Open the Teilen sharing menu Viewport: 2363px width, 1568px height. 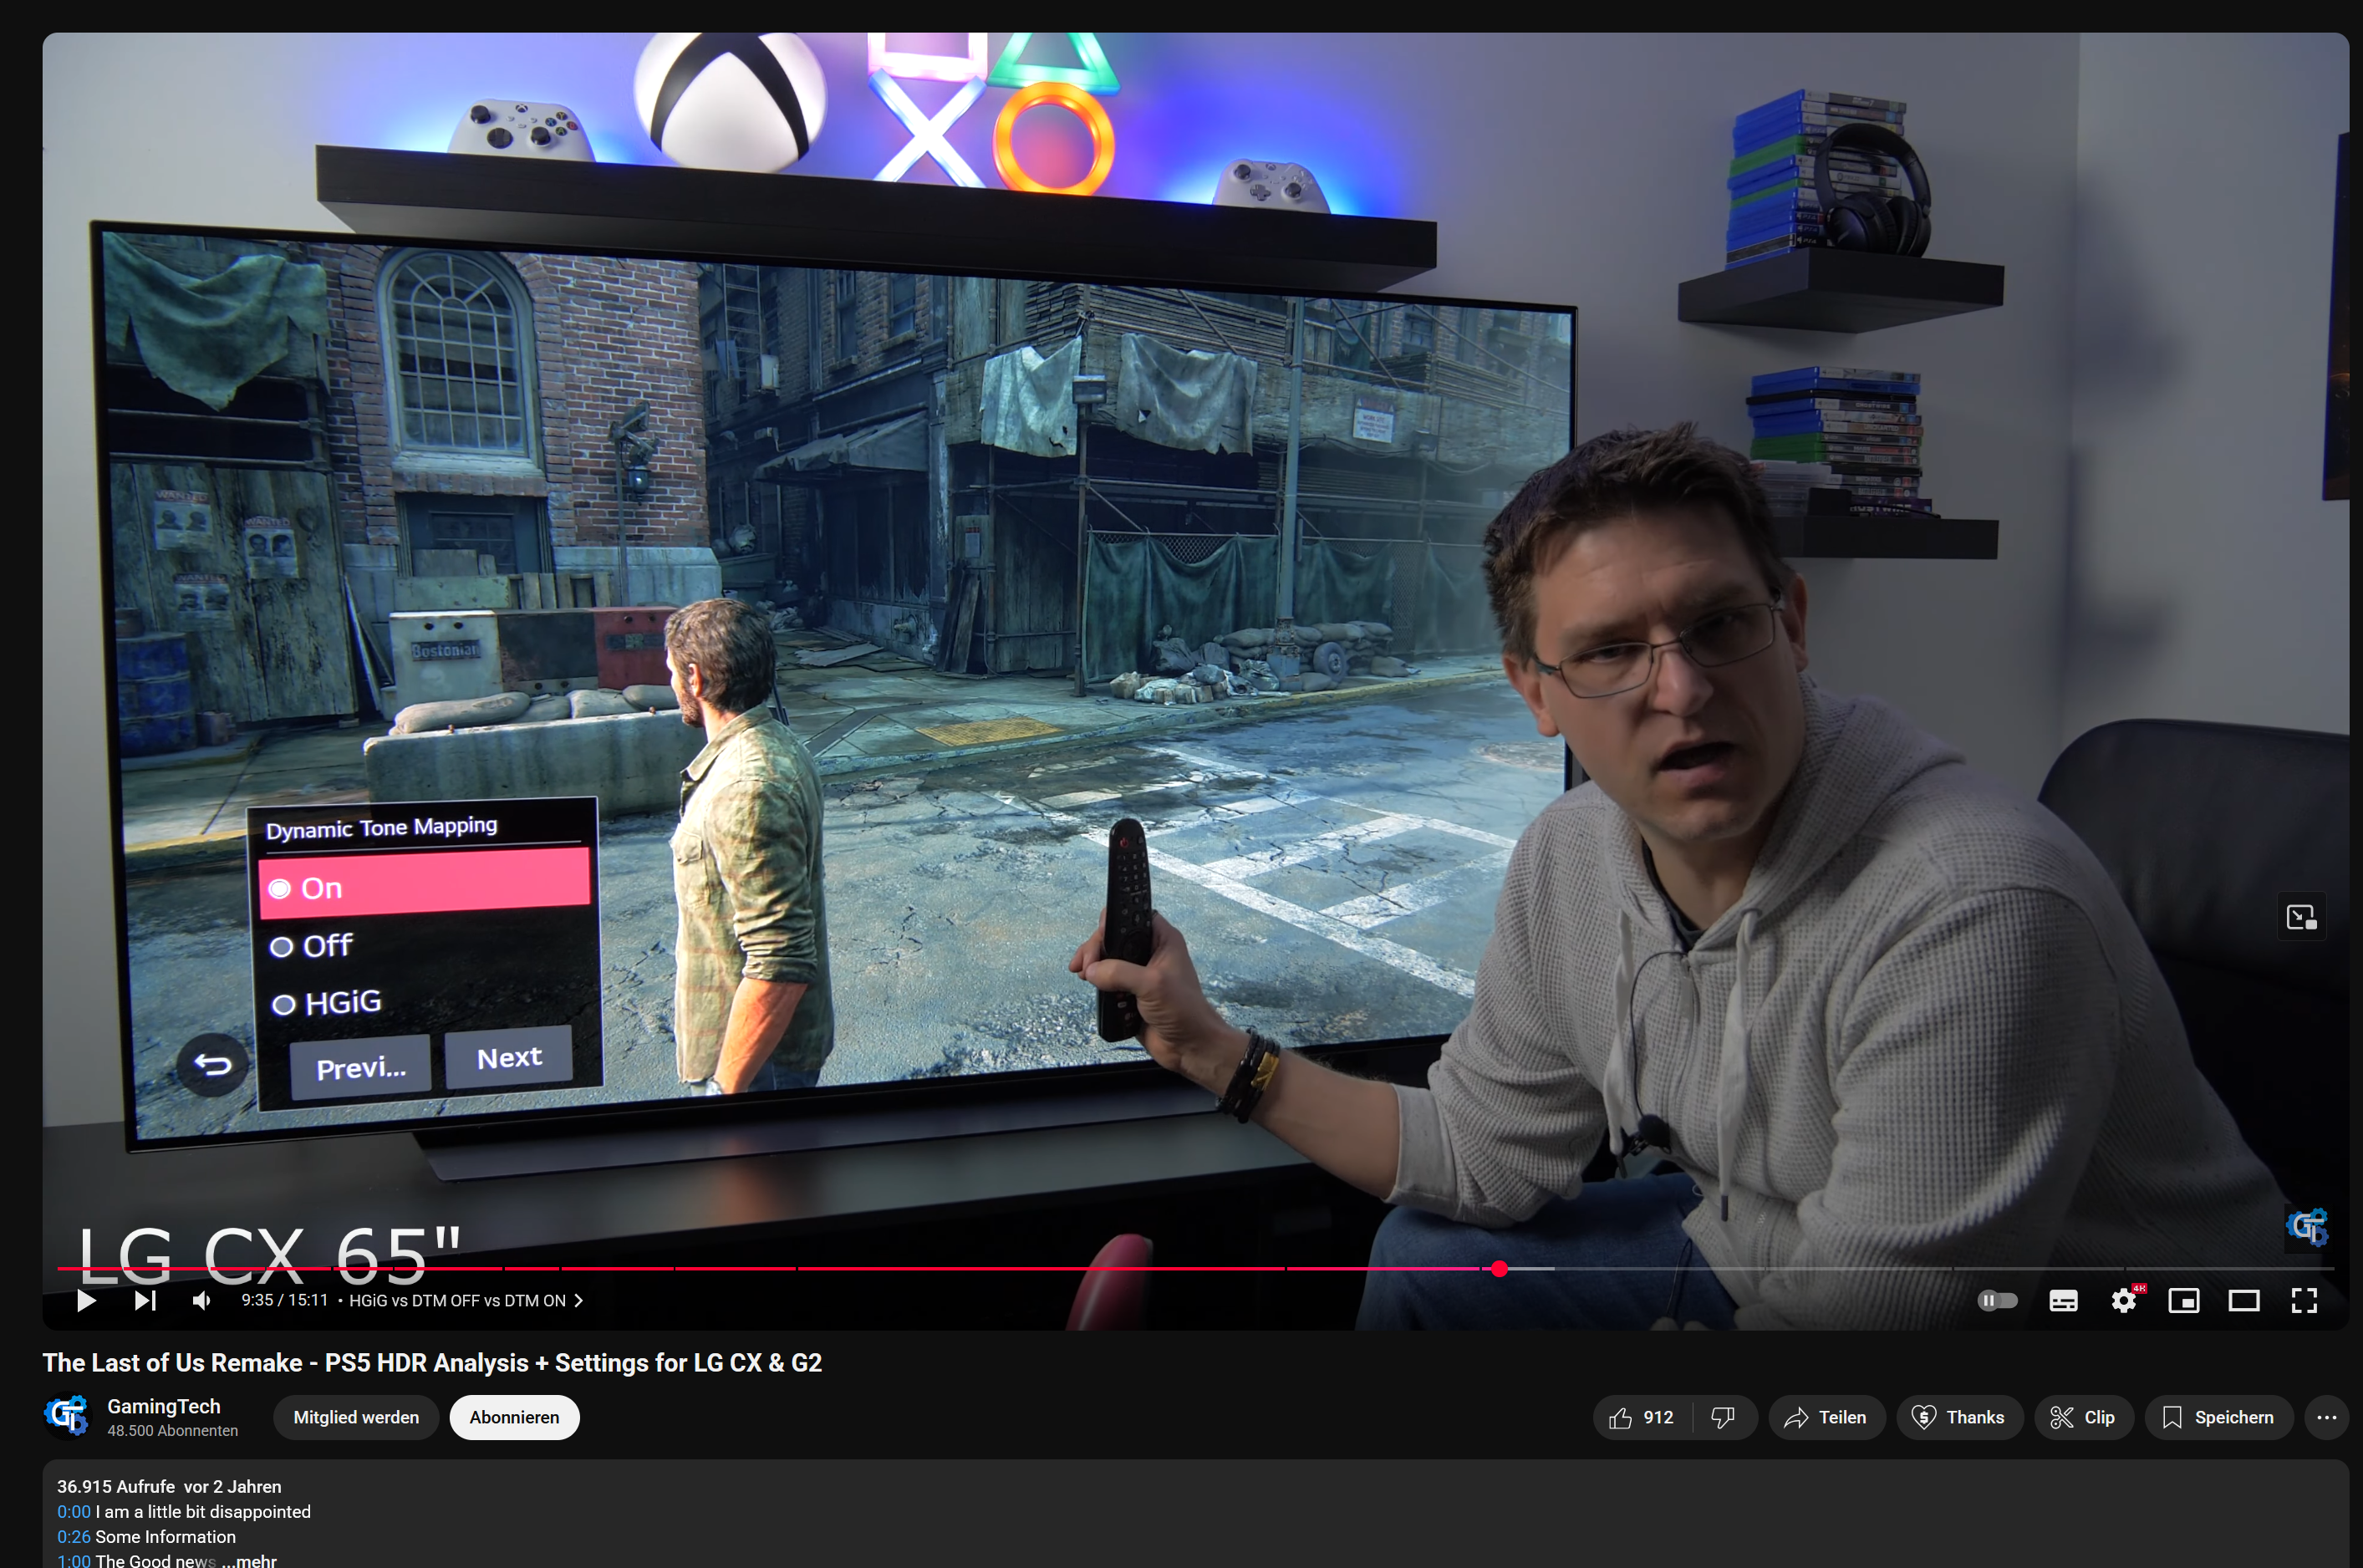pyautogui.click(x=1826, y=1417)
